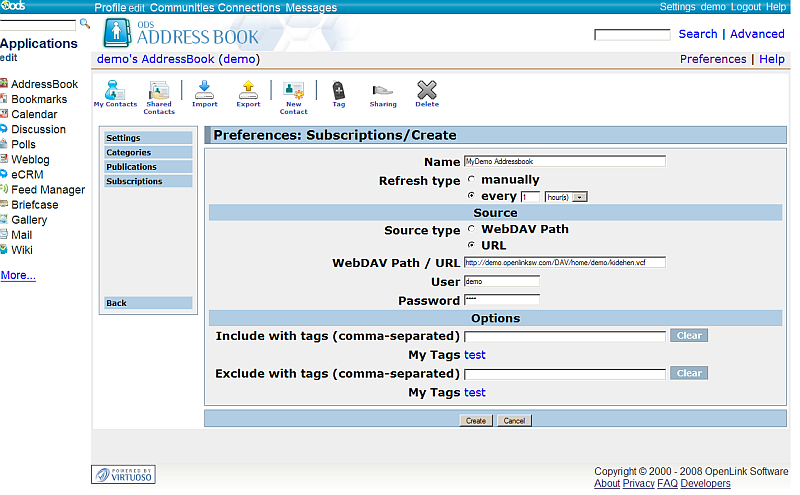The width and height of the screenshot is (800, 495).
Task: Click the WebDAV Path / URL field
Action: 564,263
